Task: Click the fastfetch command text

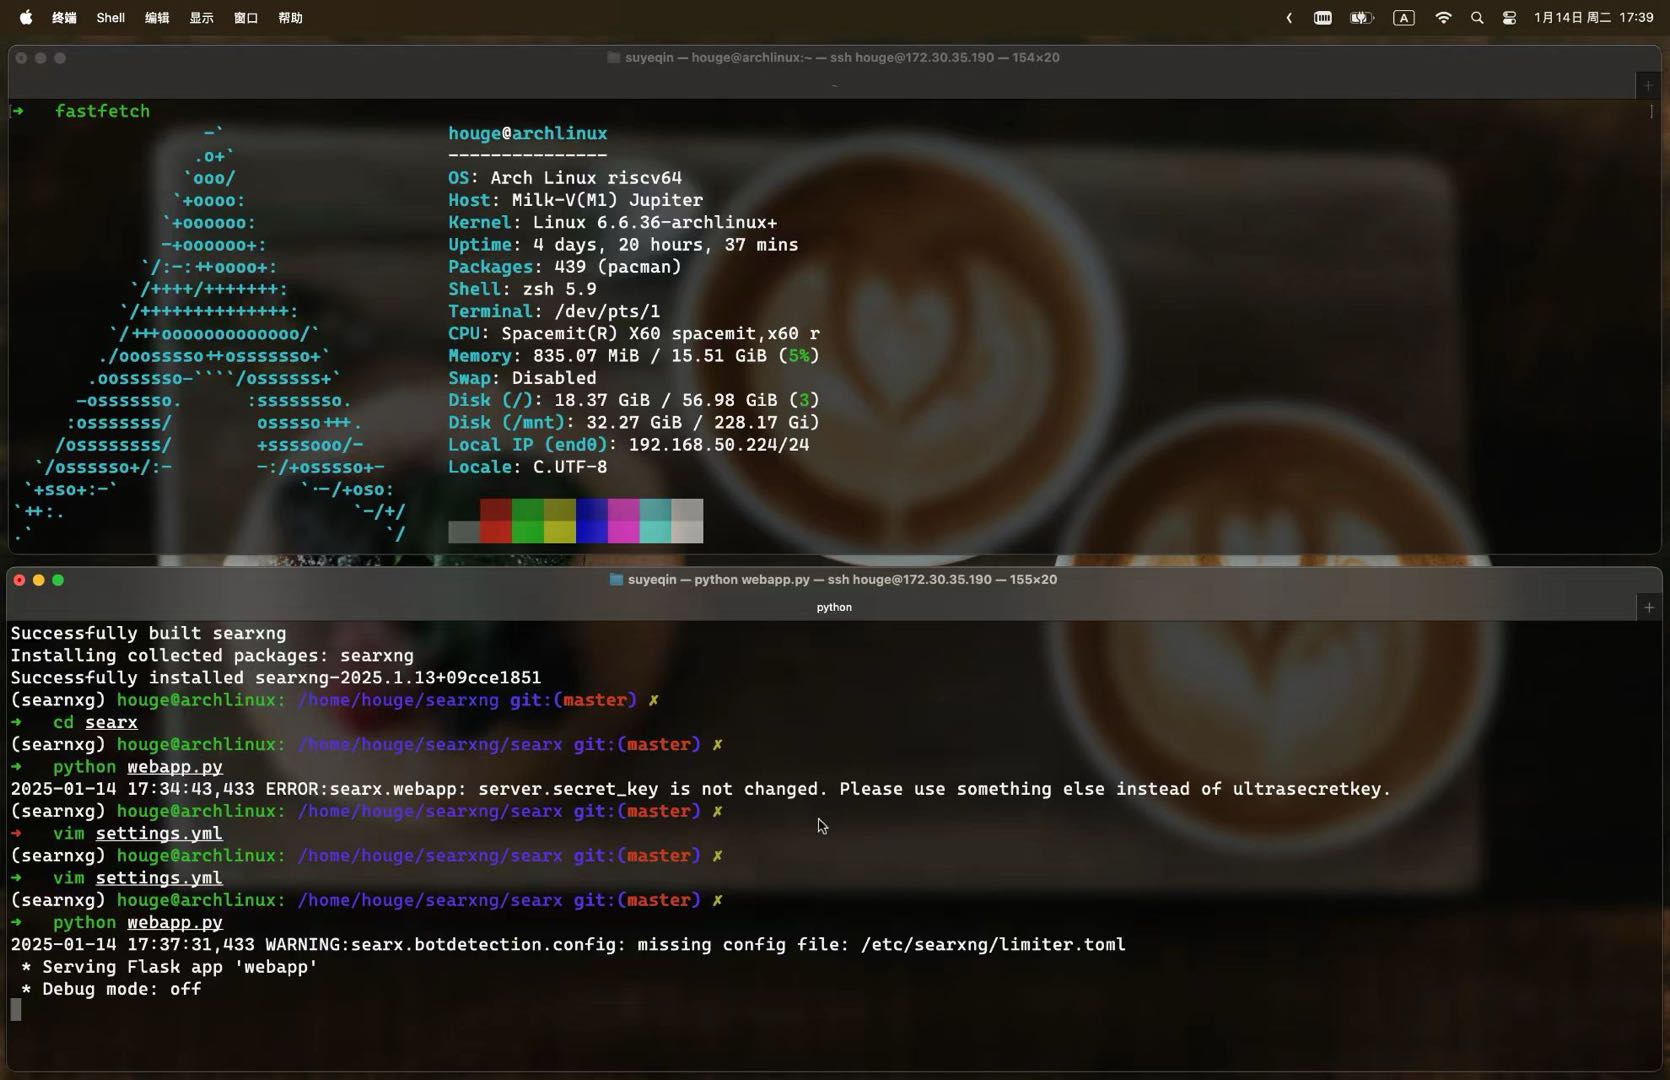Action: coord(102,111)
